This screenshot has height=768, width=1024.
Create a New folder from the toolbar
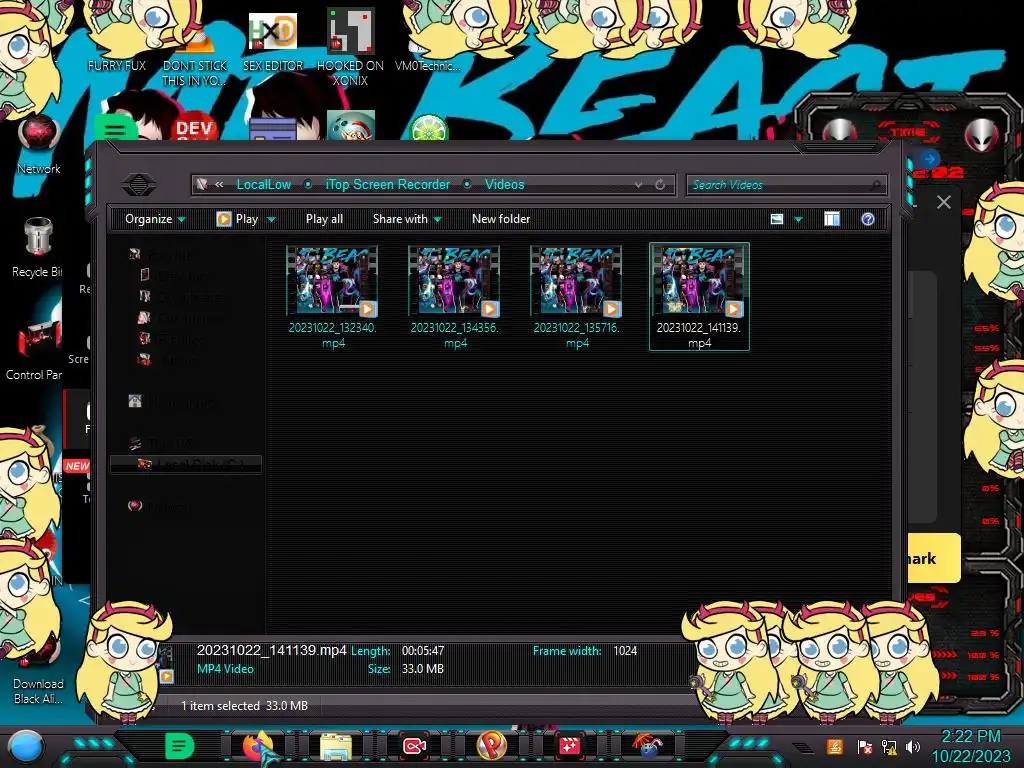pyautogui.click(x=501, y=219)
